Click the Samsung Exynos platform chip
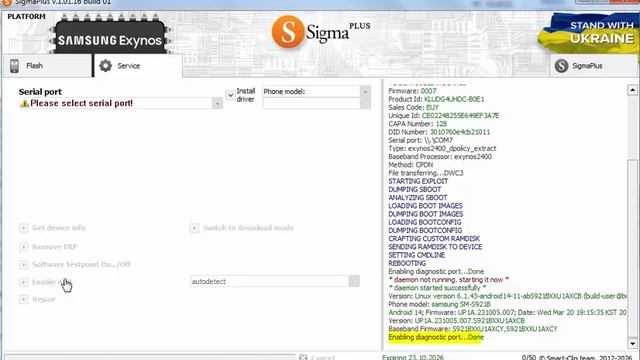The height and width of the screenshot is (360, 640). [110, 36]
